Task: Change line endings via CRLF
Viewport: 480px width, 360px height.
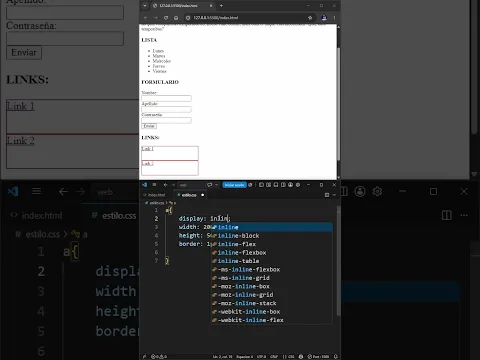Action: (x=274, y=356)
